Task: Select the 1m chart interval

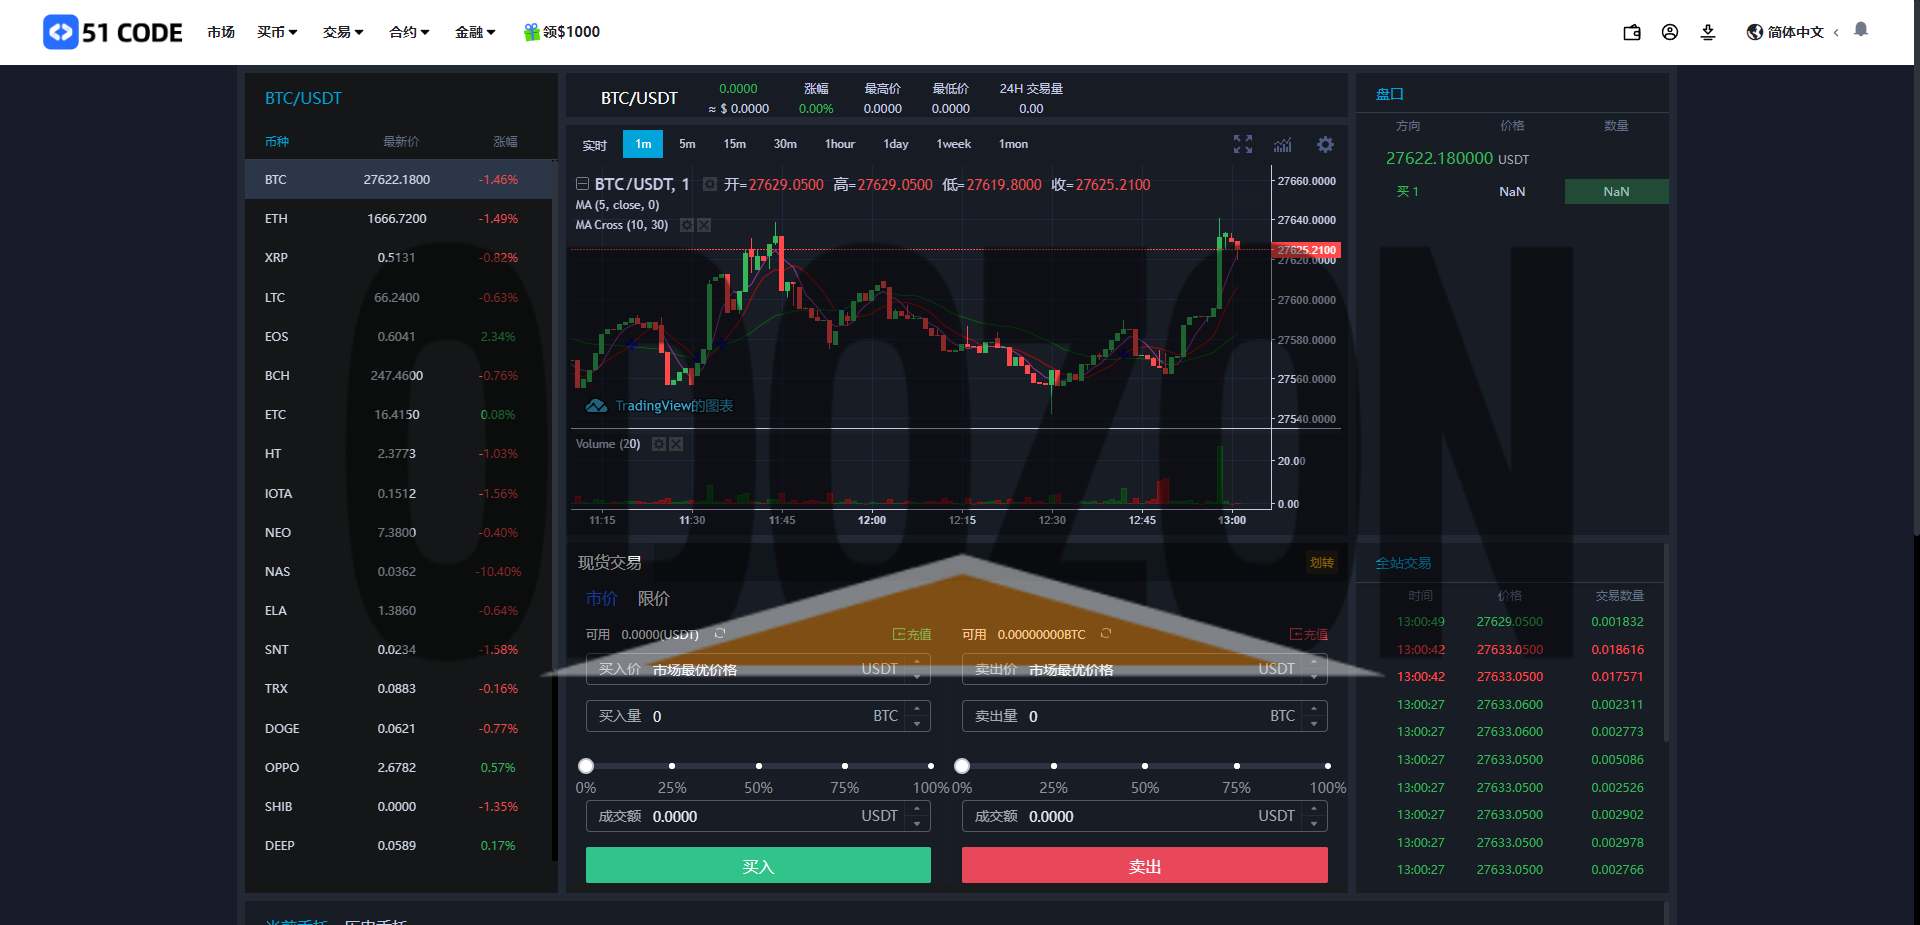Action: 643,144
